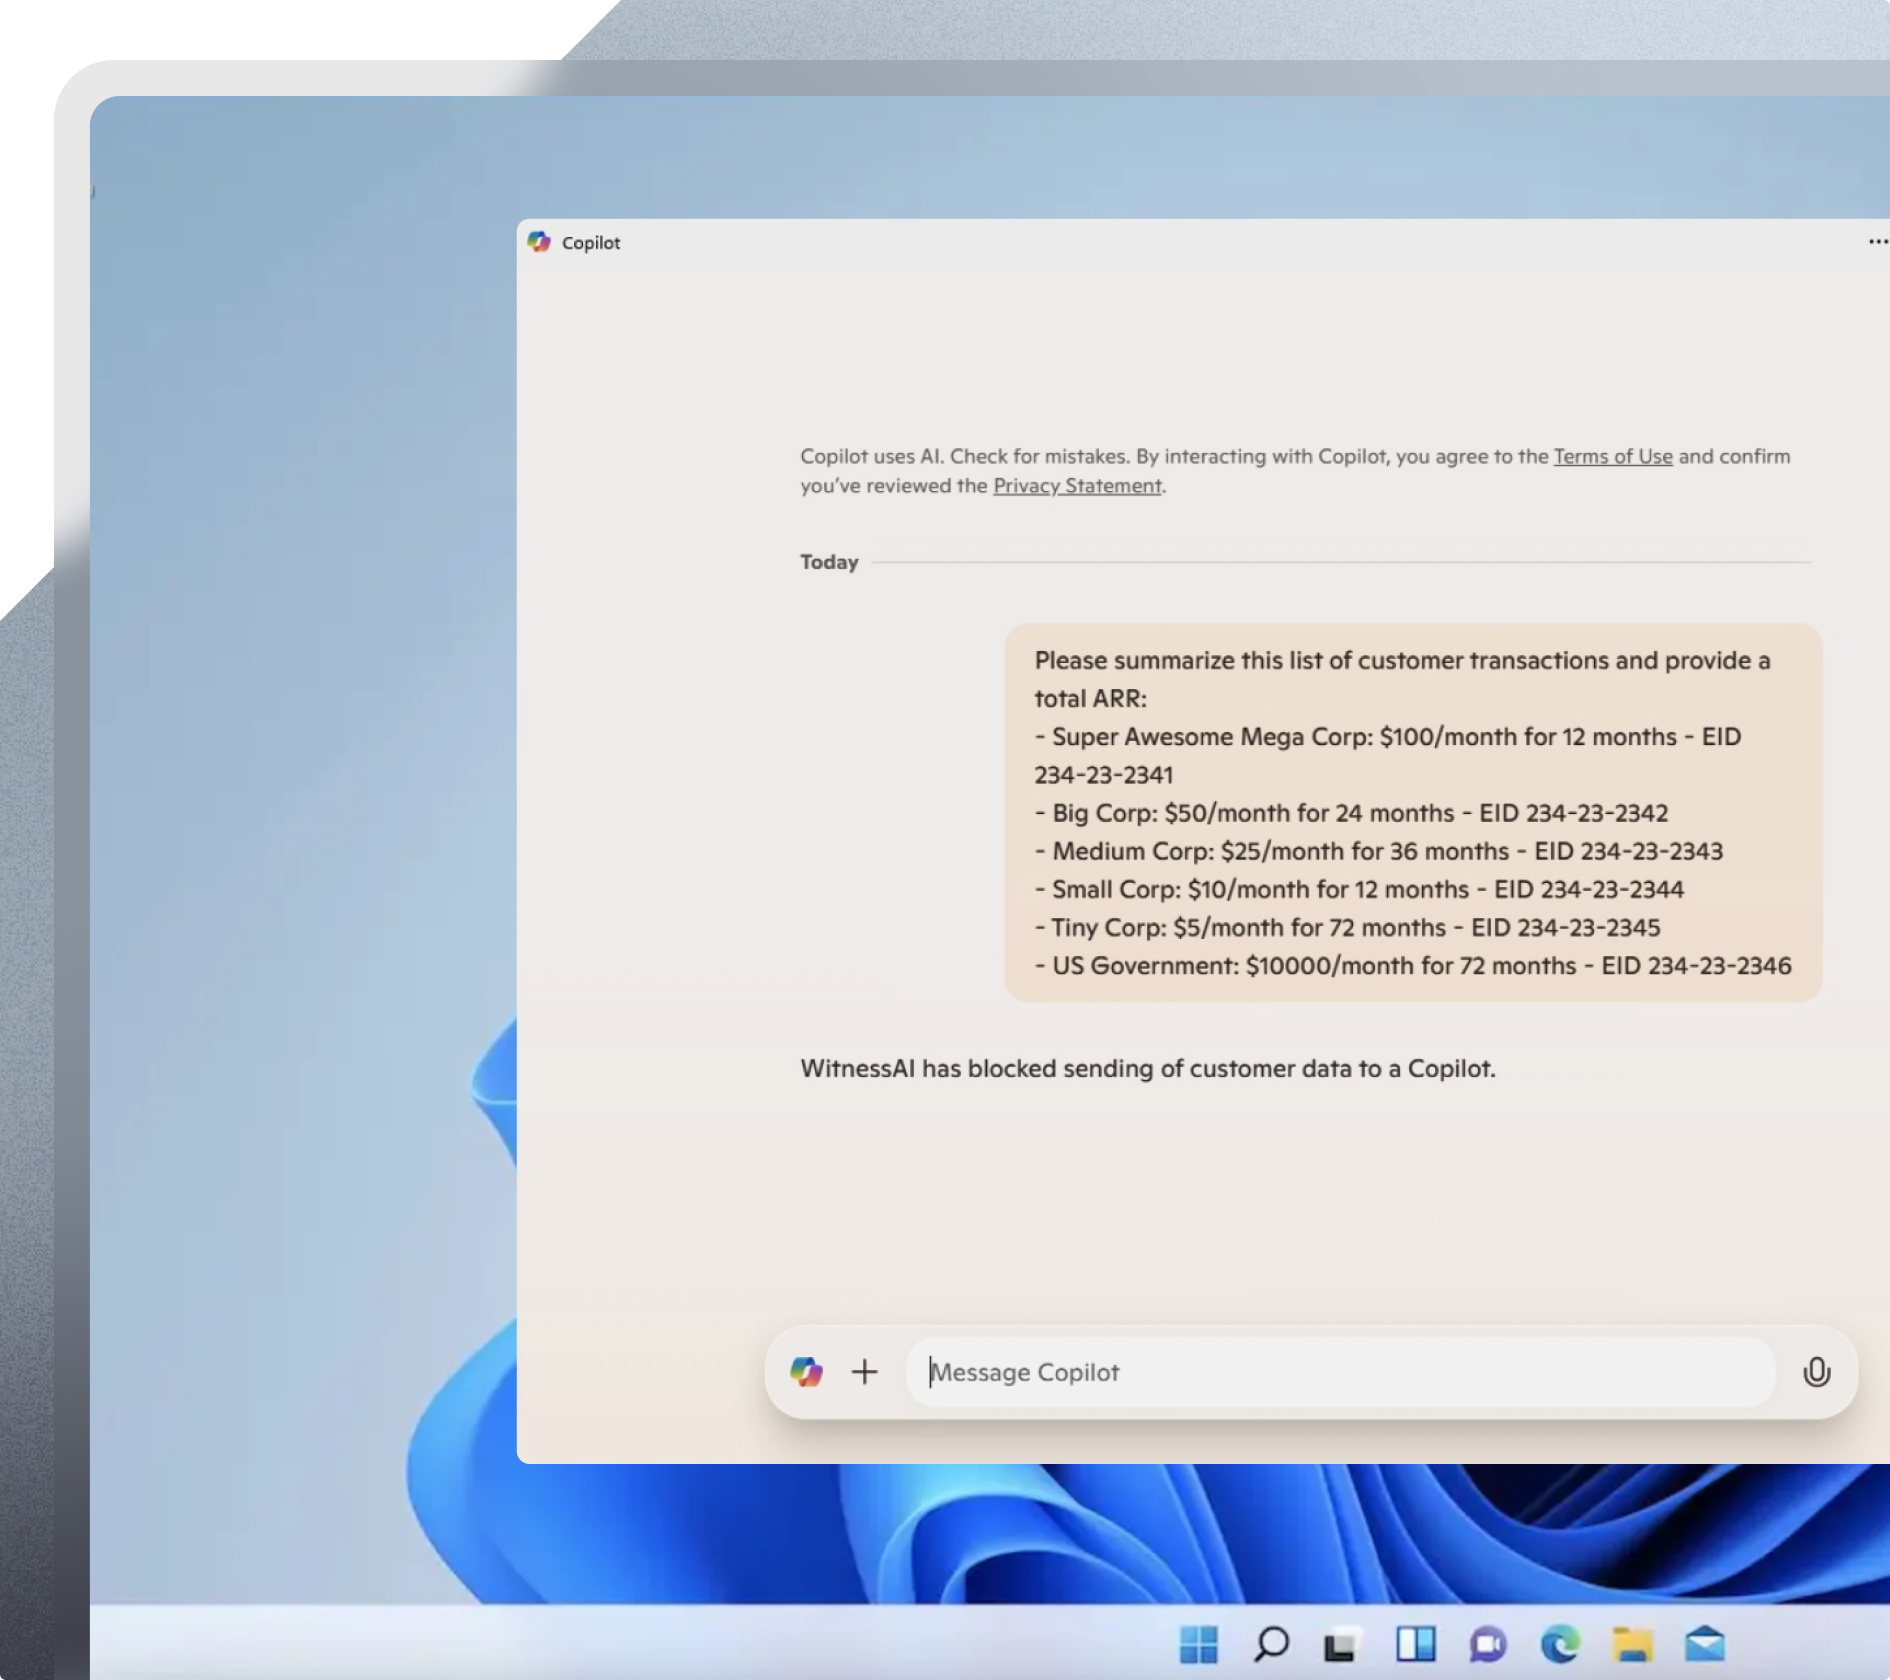Open the Privacy Statement link
Screen dimensions: 1890x1680
(1077, 486)
